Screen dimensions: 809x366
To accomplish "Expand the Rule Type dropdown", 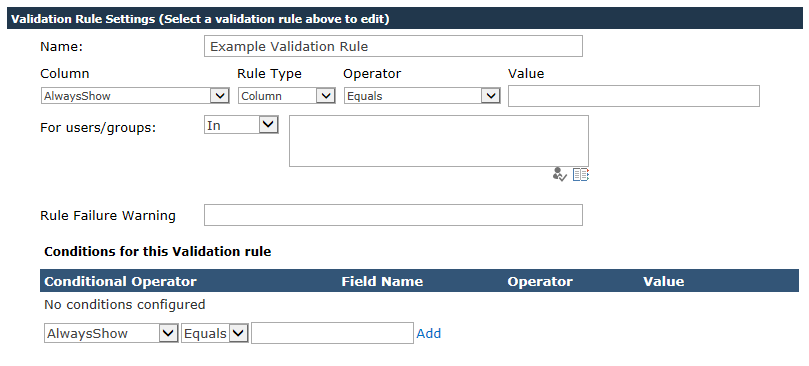I will [x=286, y=96].
